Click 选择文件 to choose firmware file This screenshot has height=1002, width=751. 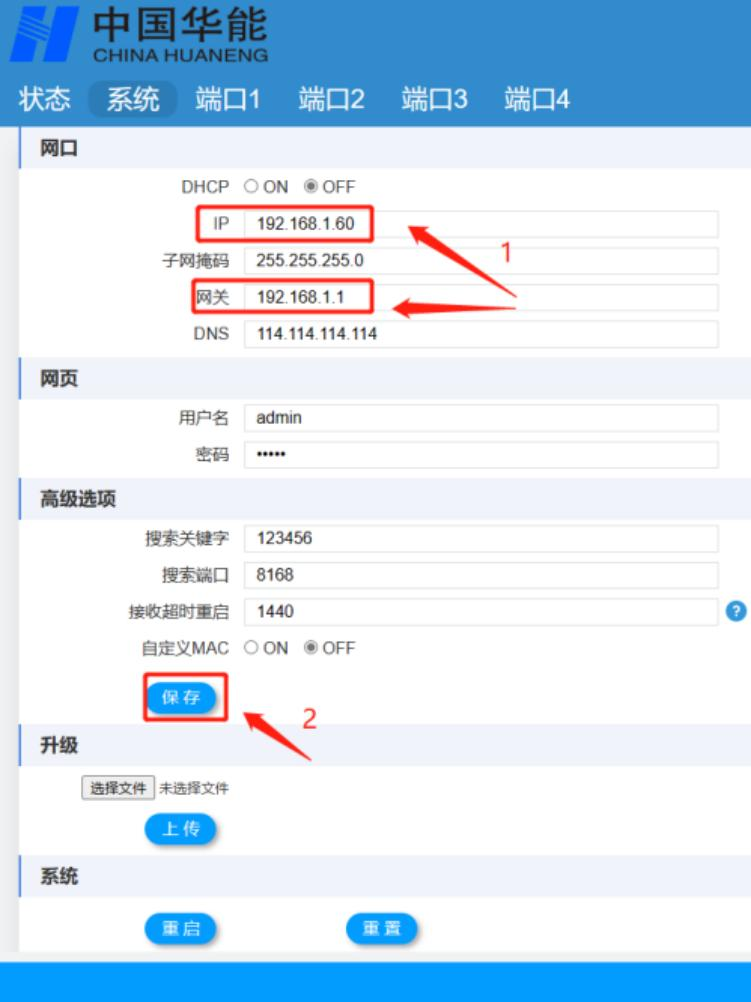point(118,789)
